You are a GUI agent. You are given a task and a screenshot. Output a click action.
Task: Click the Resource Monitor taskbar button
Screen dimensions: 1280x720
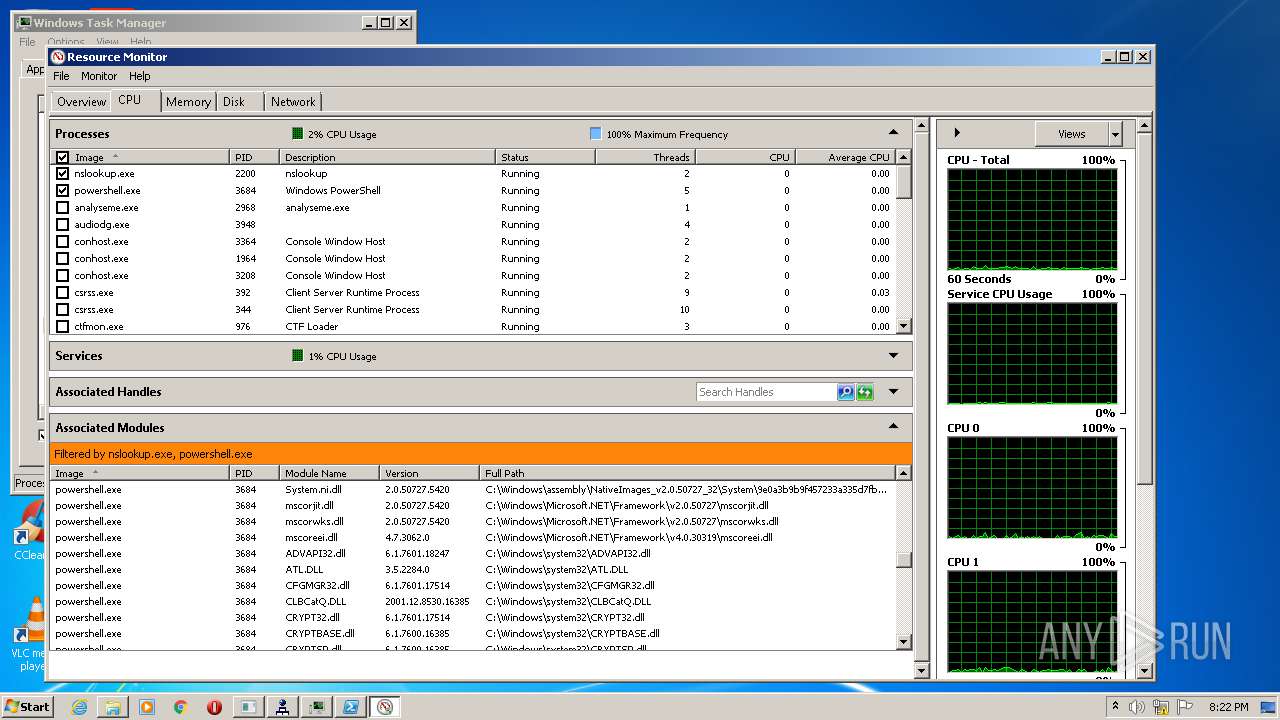[385, 707]
